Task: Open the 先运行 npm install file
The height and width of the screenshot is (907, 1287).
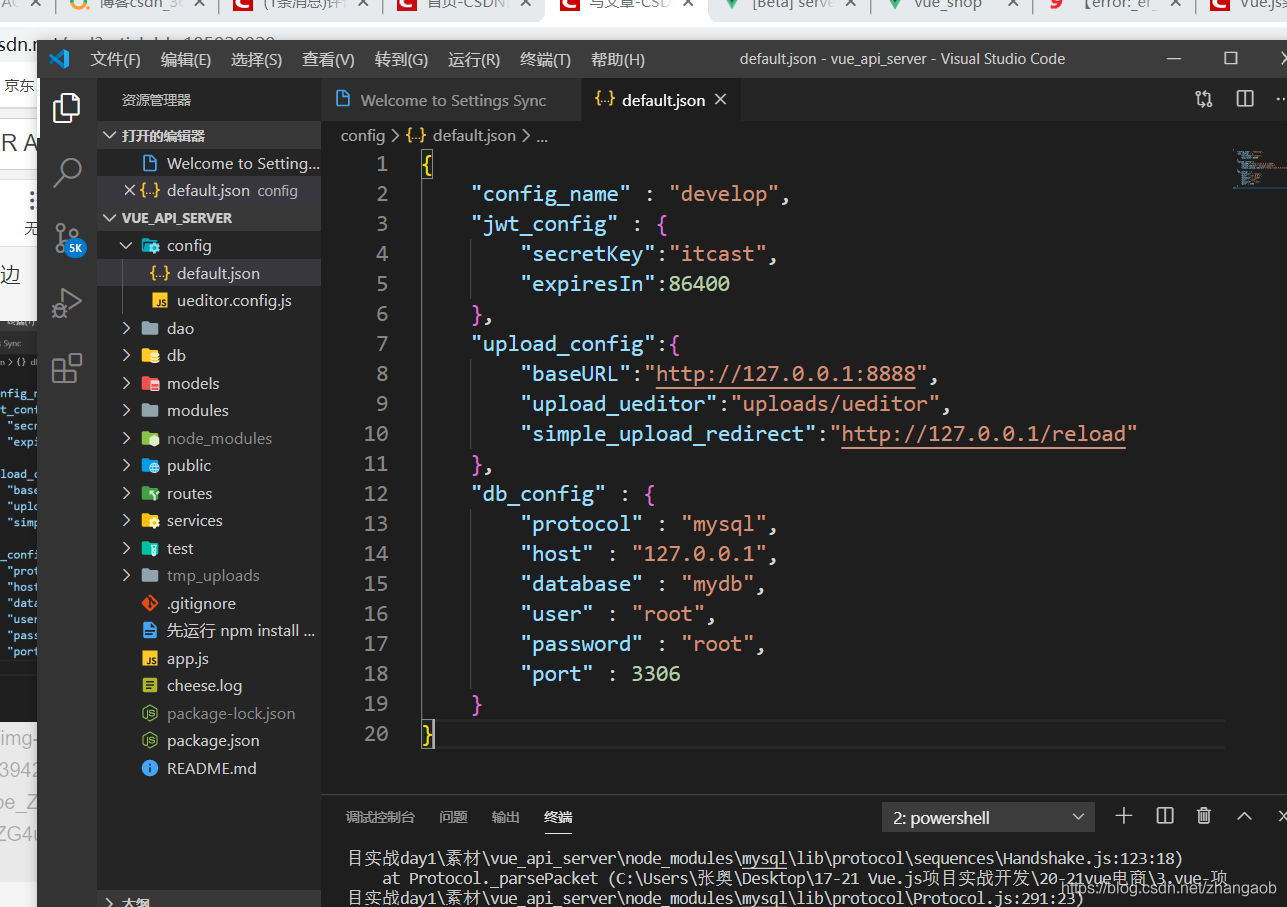Action: click(209, 630)
